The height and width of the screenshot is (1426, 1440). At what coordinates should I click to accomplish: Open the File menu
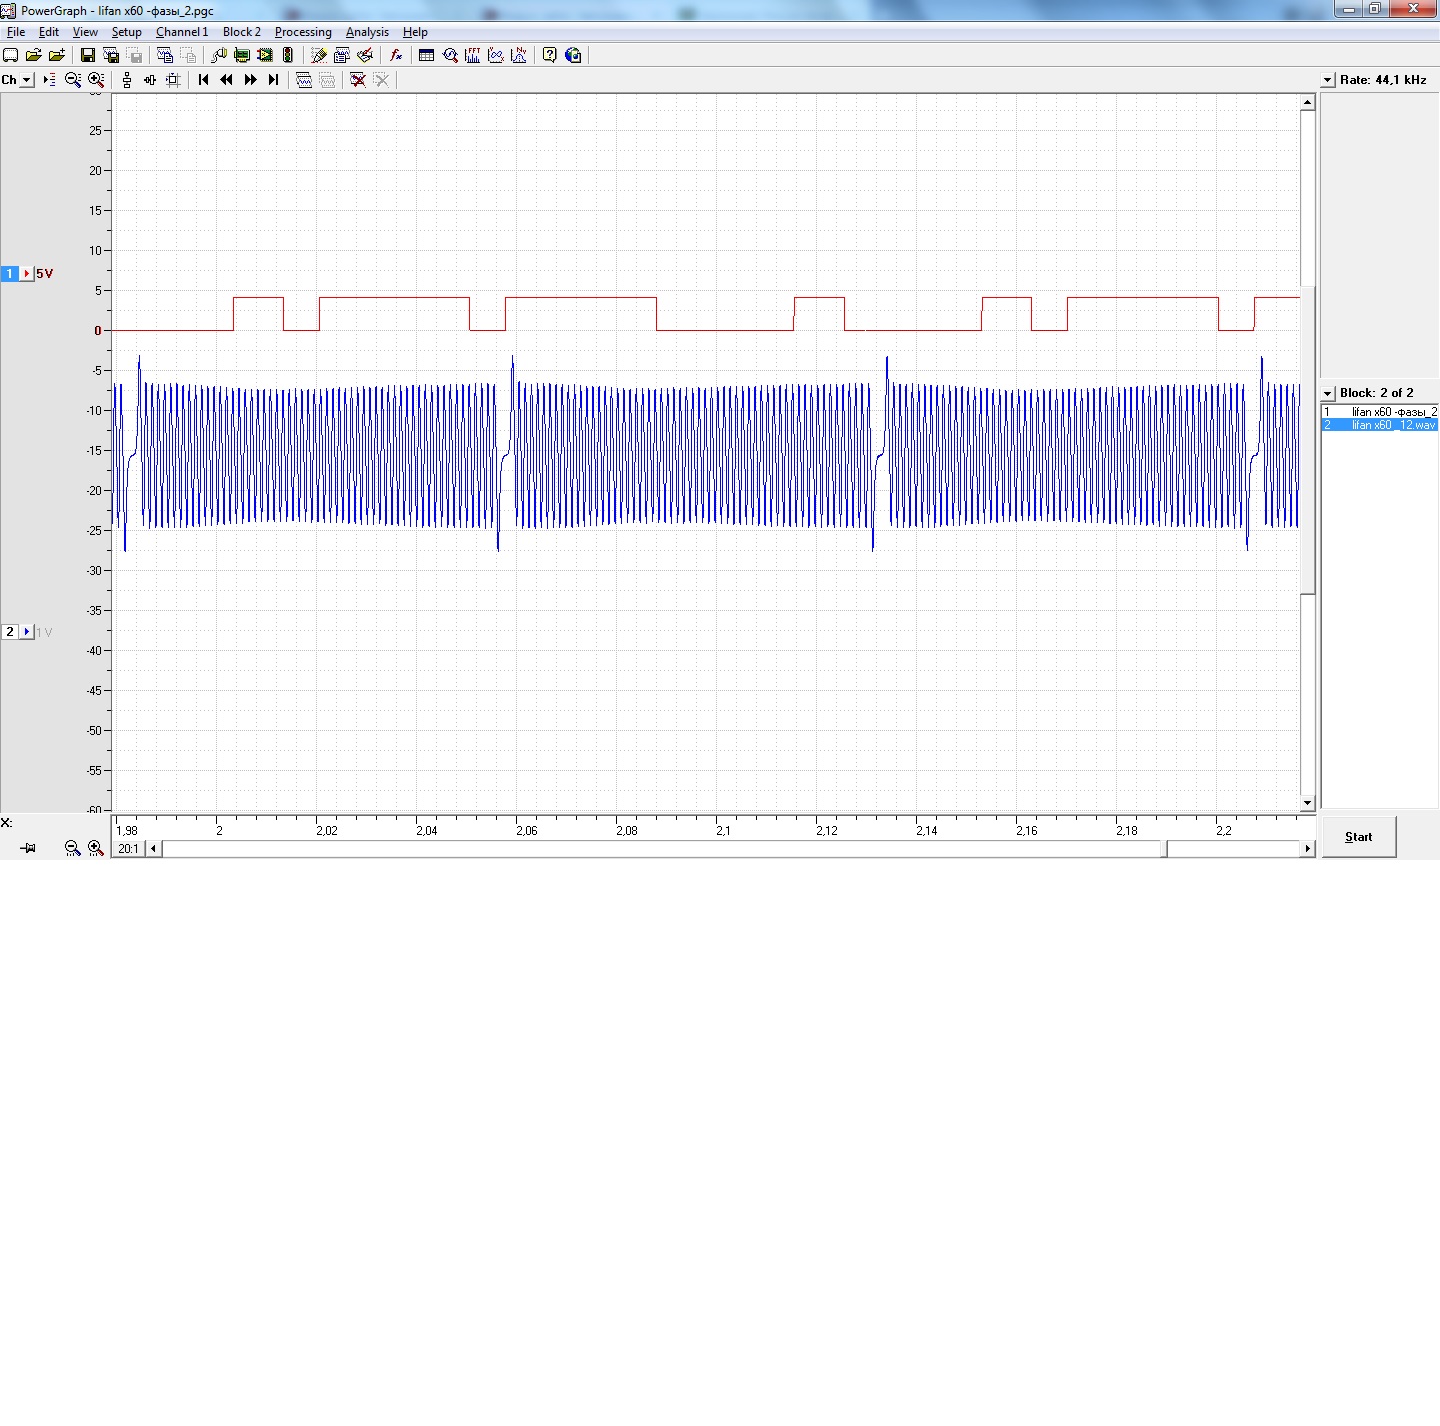pos(16,32)
